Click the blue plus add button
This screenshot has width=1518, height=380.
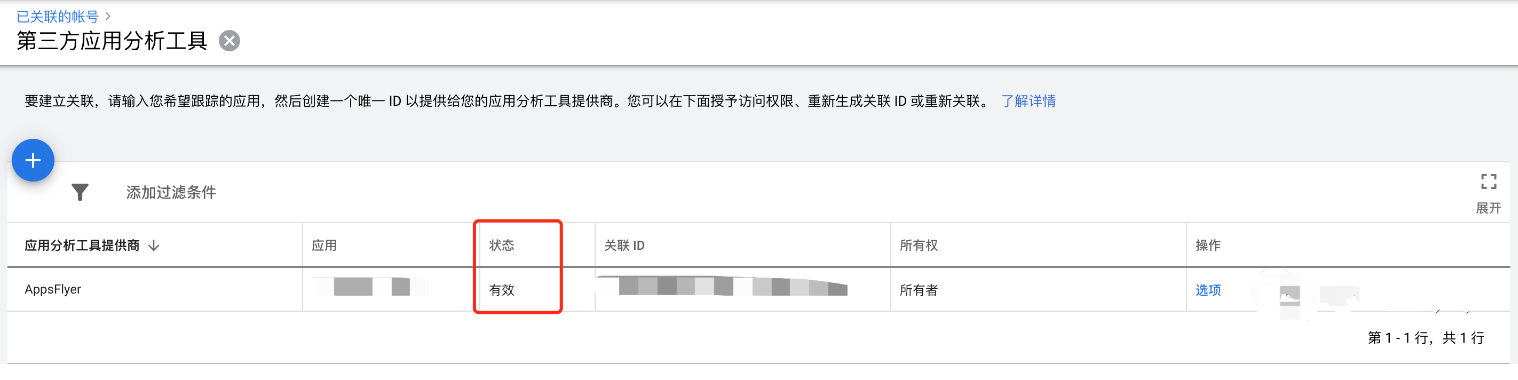click(33, 160)
